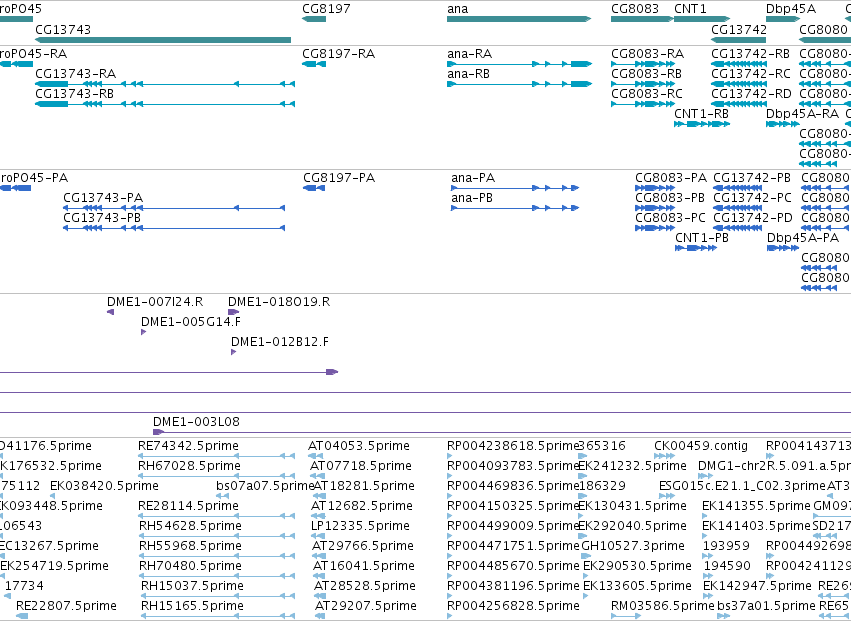851x621 pixels.
Task: Click the Dbp45A-PA protein label
Action: pos(803,238)
